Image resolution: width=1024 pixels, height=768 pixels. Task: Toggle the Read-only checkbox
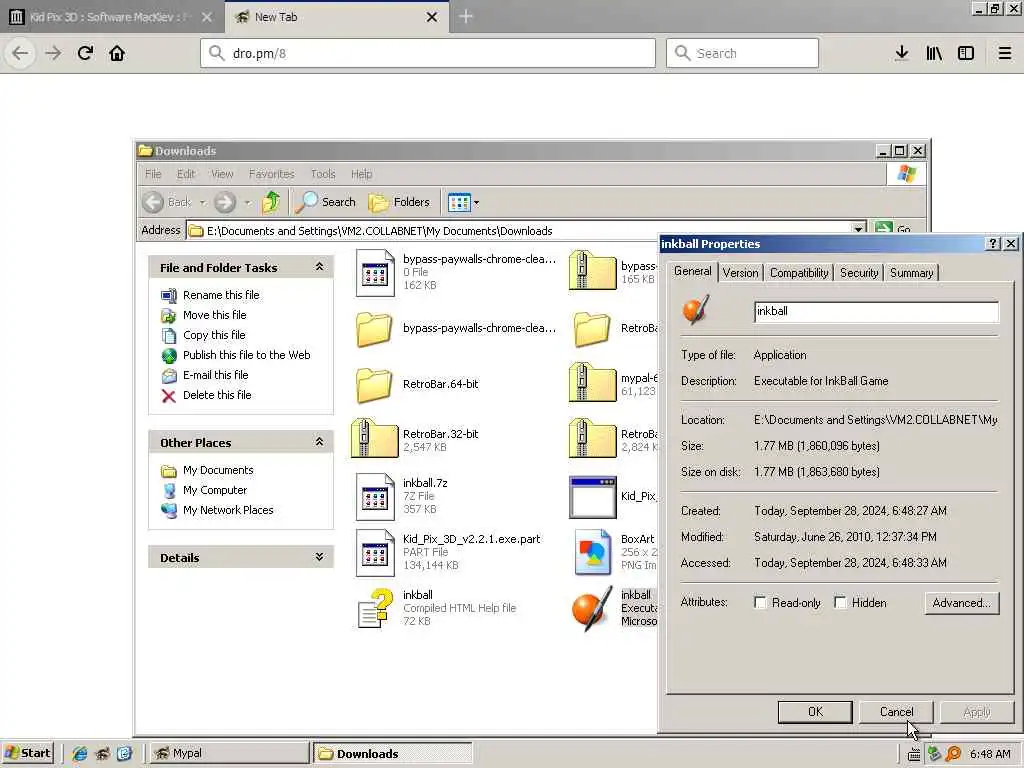click(760, 603)
